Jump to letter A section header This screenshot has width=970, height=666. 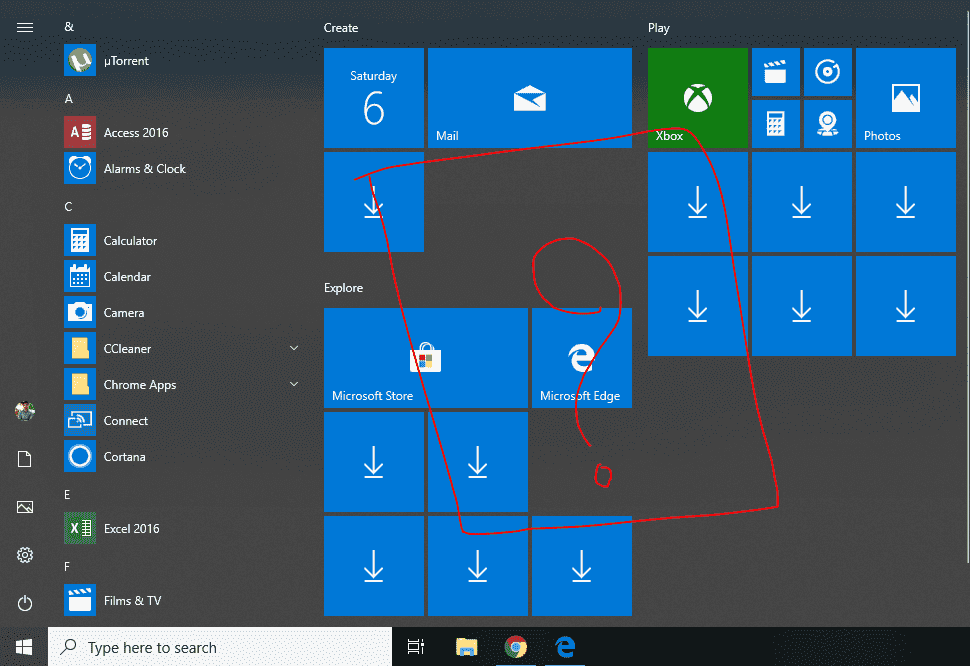click(69, 99)
